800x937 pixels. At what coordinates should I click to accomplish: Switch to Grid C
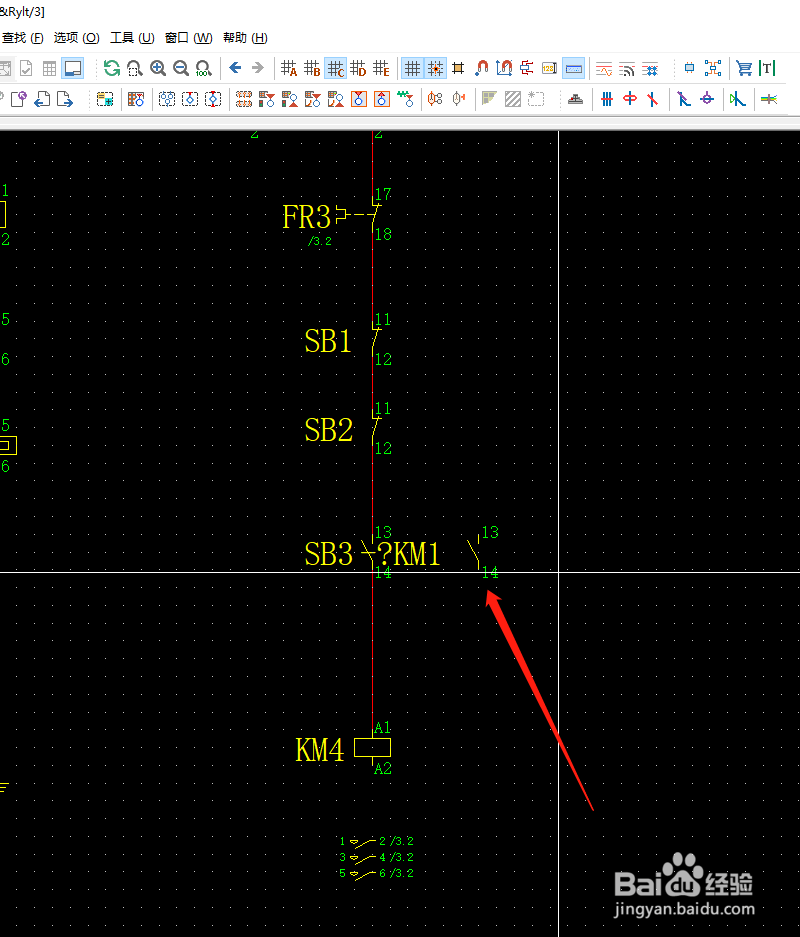tap(335, 68)
